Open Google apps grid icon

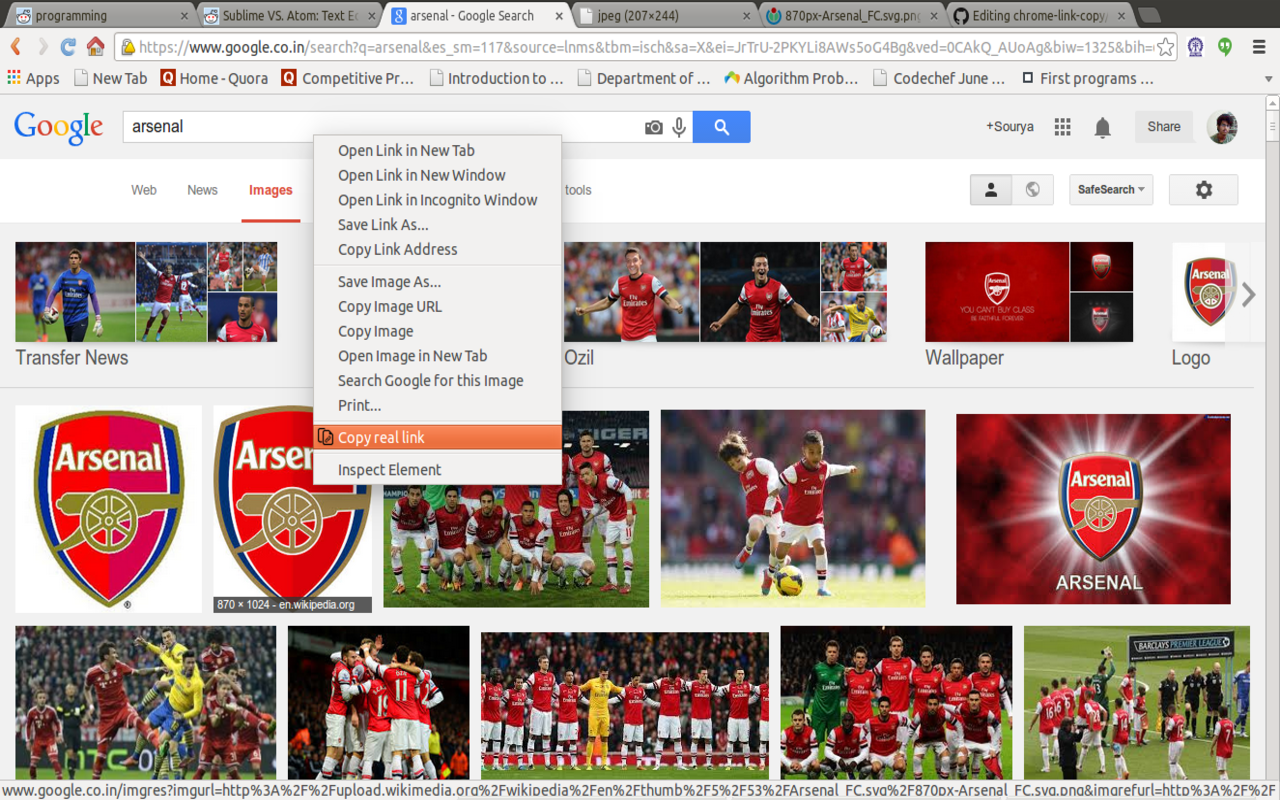pos(1062,127)
